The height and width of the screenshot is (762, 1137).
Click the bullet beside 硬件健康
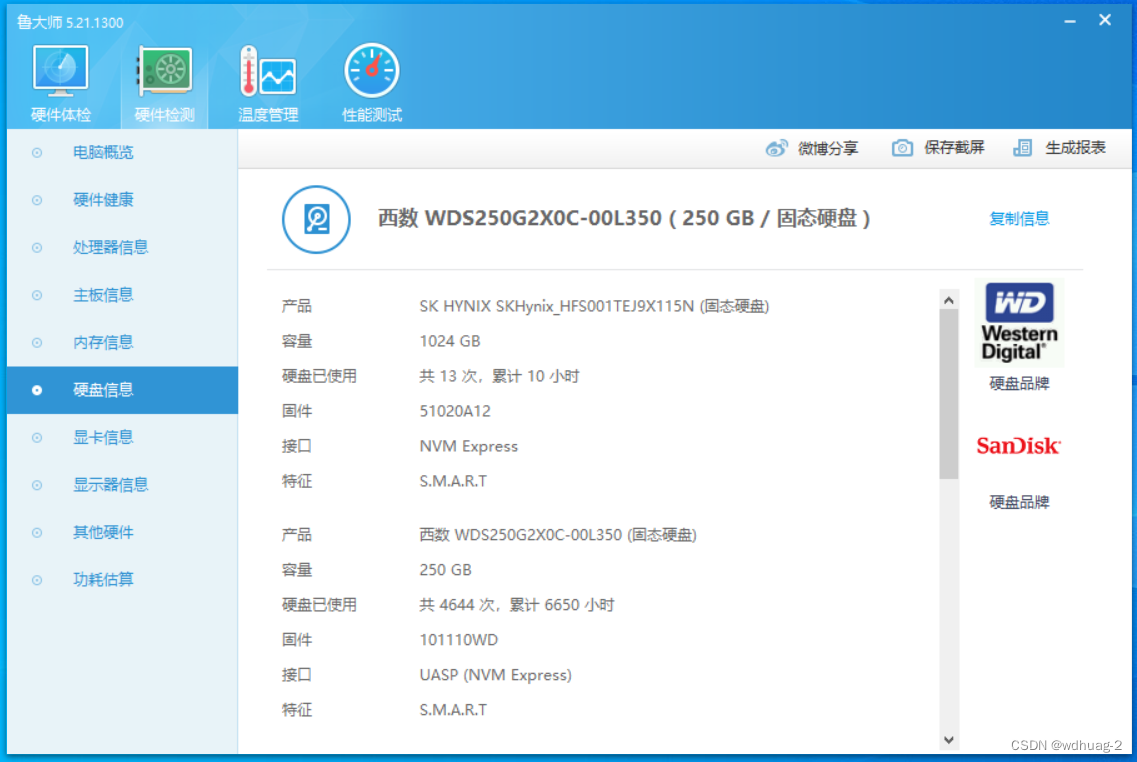point(37,200)
